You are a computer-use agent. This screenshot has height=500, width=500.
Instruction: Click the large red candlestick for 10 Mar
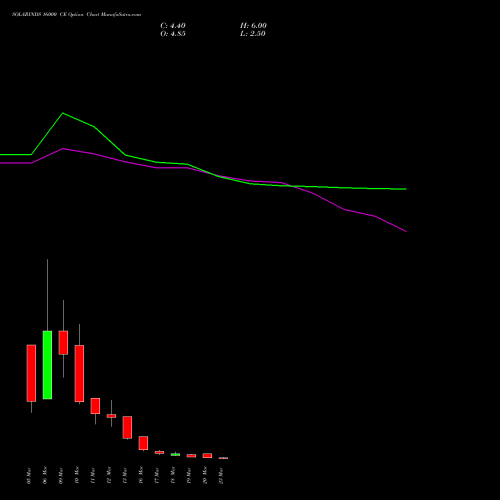coord(79,373)
